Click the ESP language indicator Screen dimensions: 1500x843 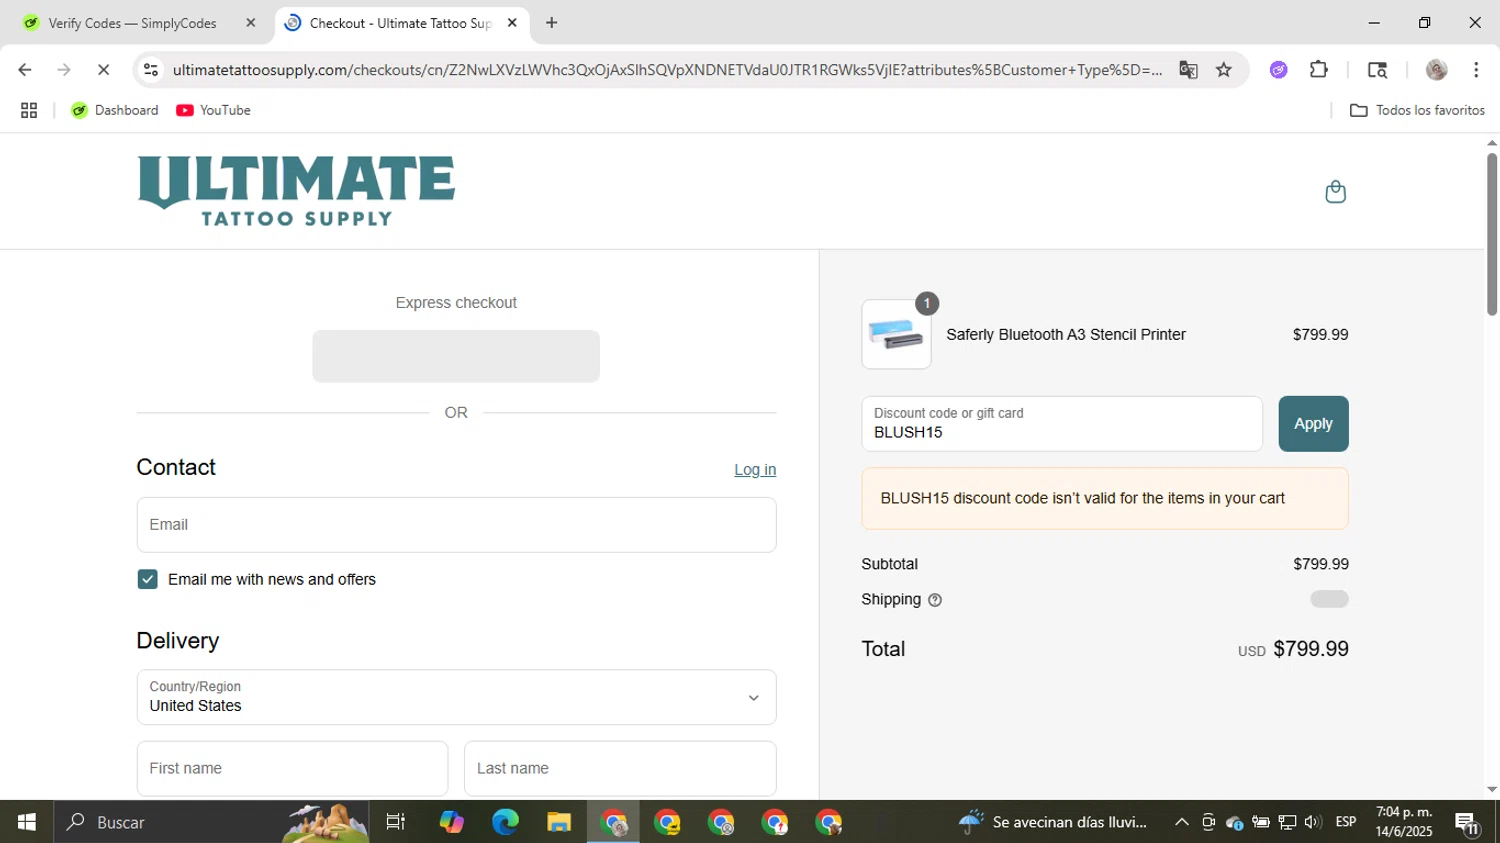pyautogui.click(x=1346, y=822)
